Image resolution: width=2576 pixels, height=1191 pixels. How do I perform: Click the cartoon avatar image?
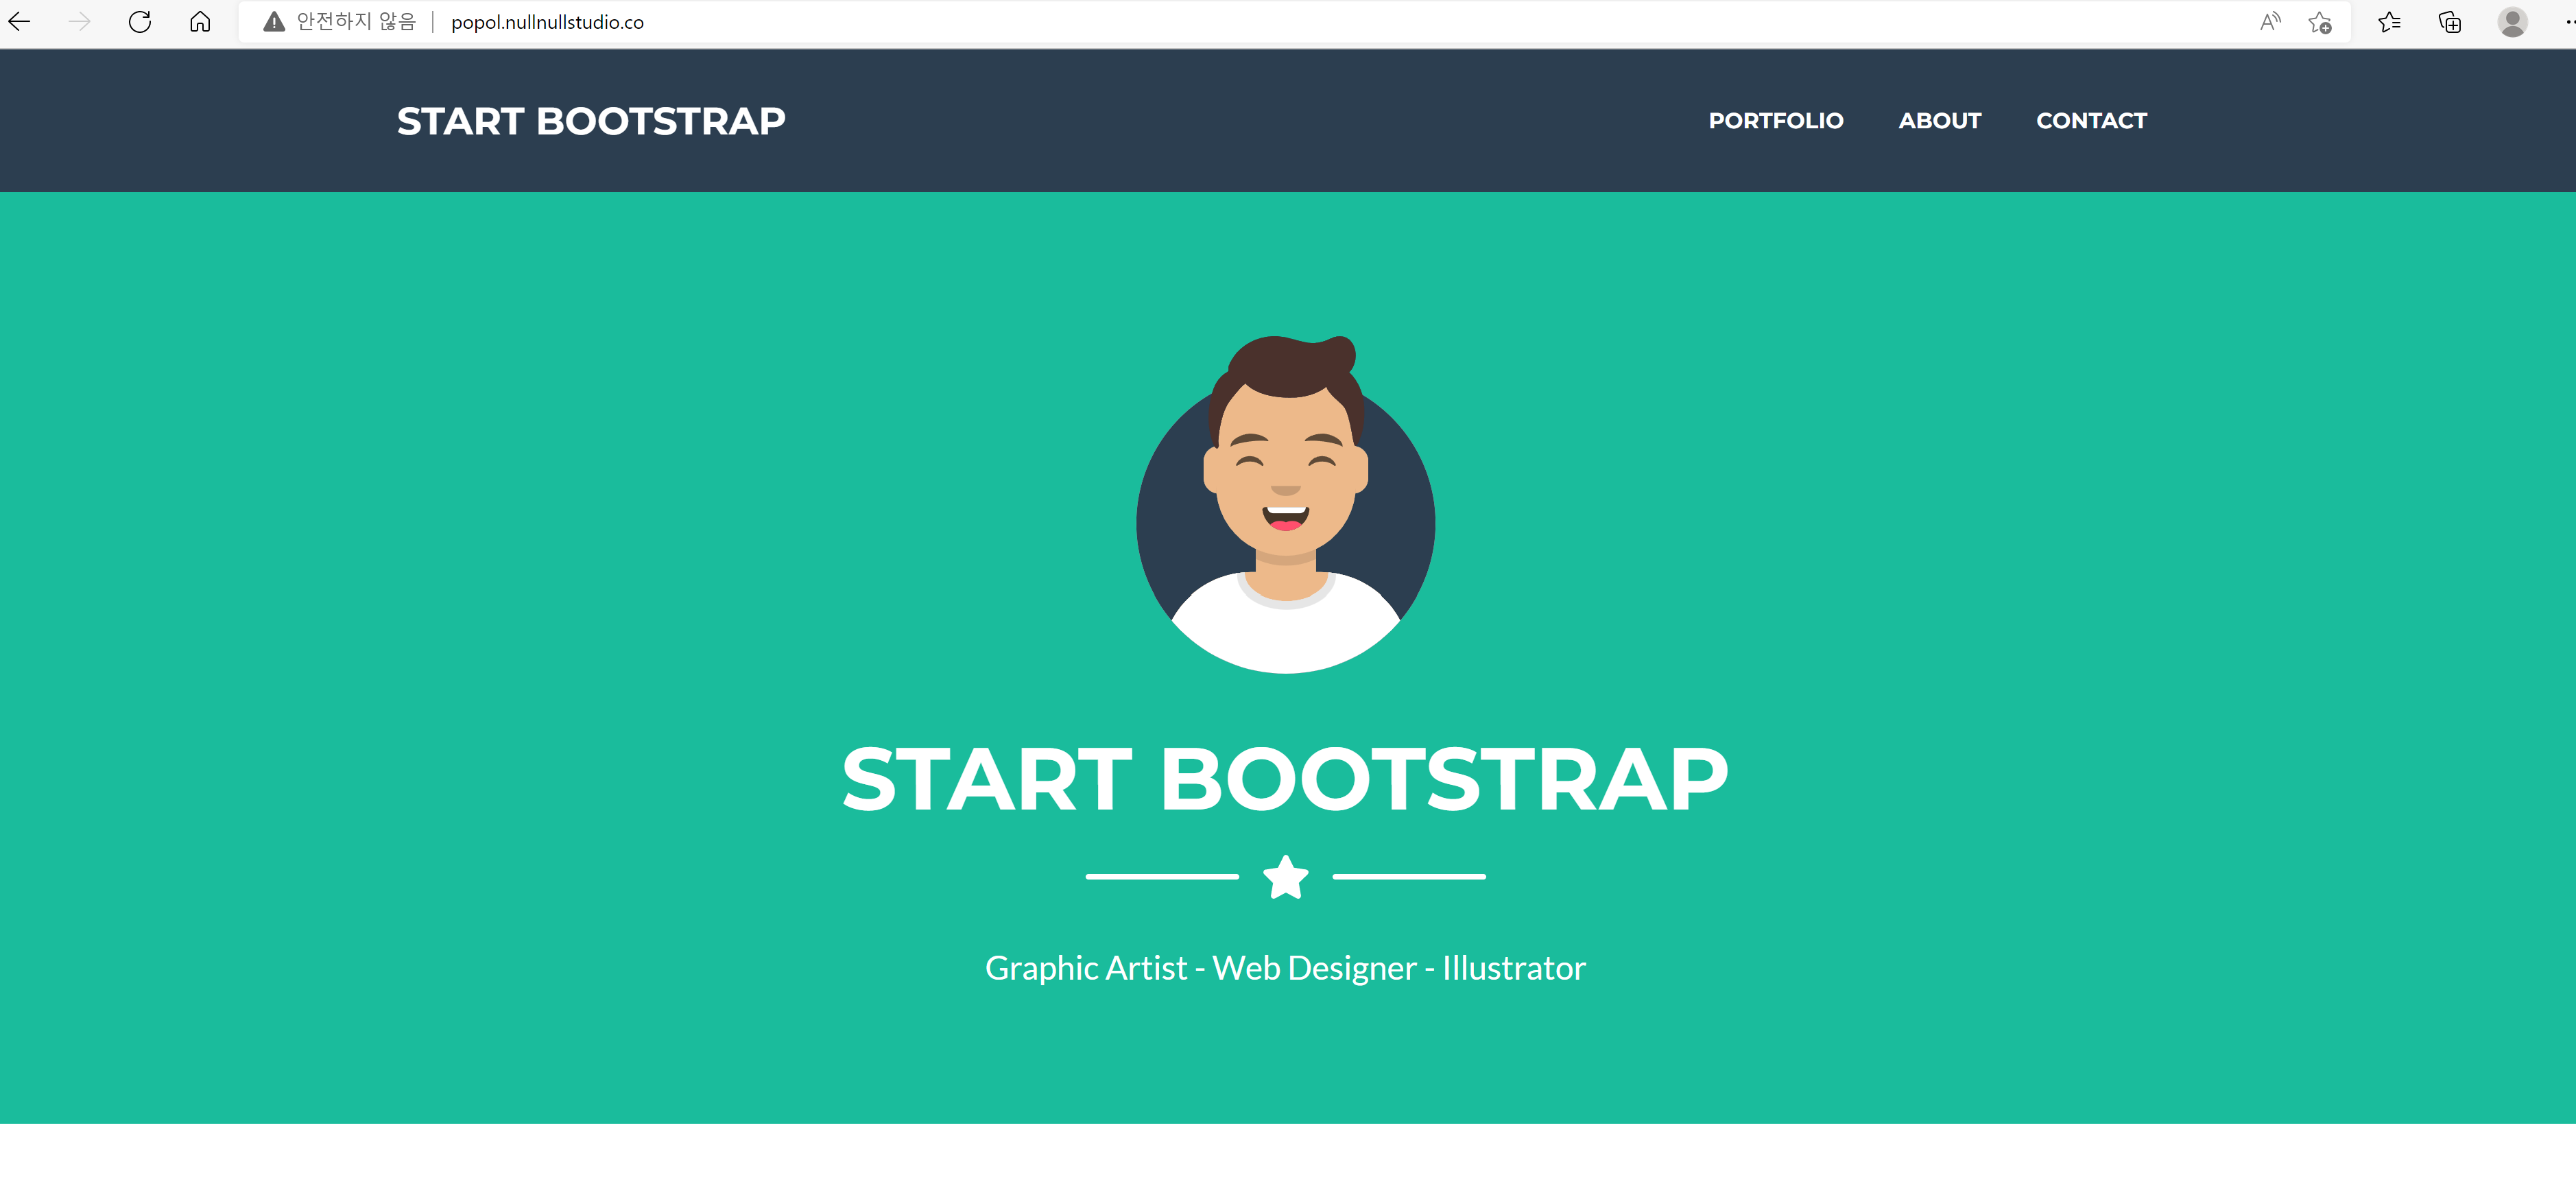pyautogui.click(x=1285, y=505)
